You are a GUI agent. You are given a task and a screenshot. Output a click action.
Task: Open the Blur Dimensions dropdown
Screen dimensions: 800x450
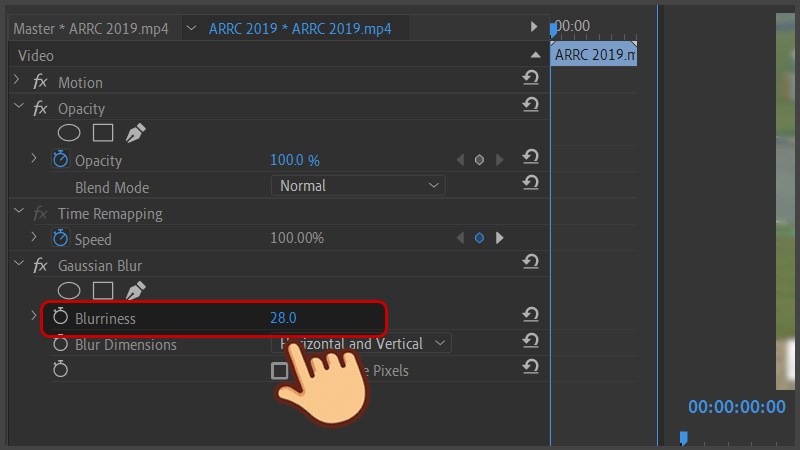click(361, 343)
